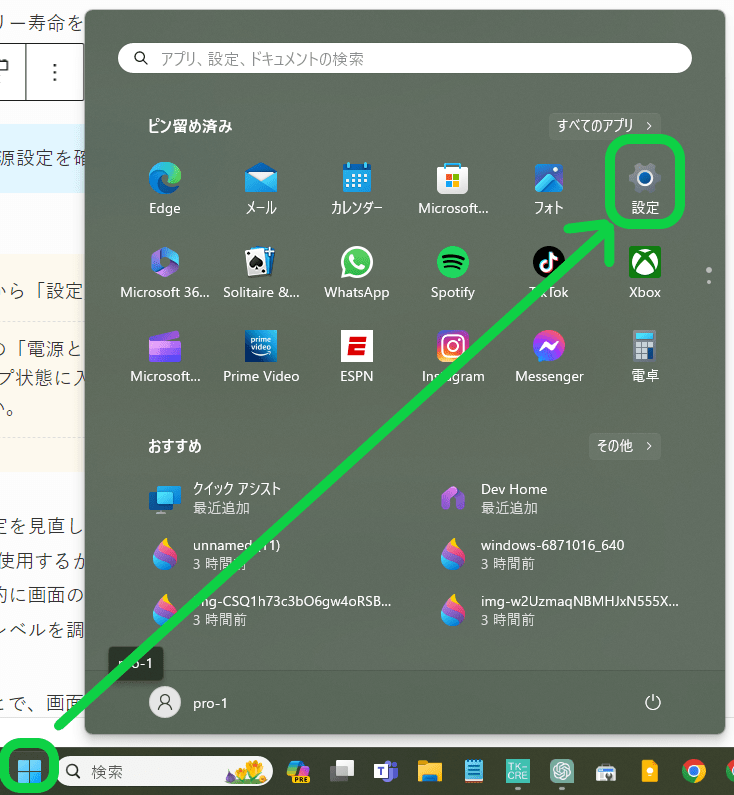Open すべてのアプリ list
The width and height of the screenshot is (734, 795).
coord(604,126)
